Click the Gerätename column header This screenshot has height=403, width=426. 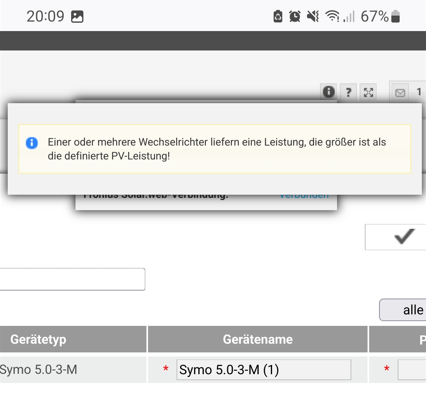258,339
